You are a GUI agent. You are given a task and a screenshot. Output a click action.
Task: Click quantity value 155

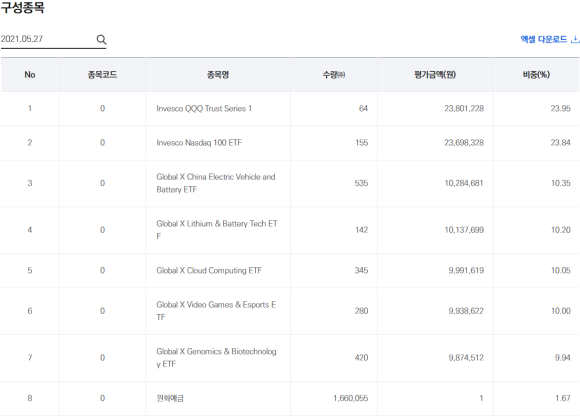click(362, 142)
